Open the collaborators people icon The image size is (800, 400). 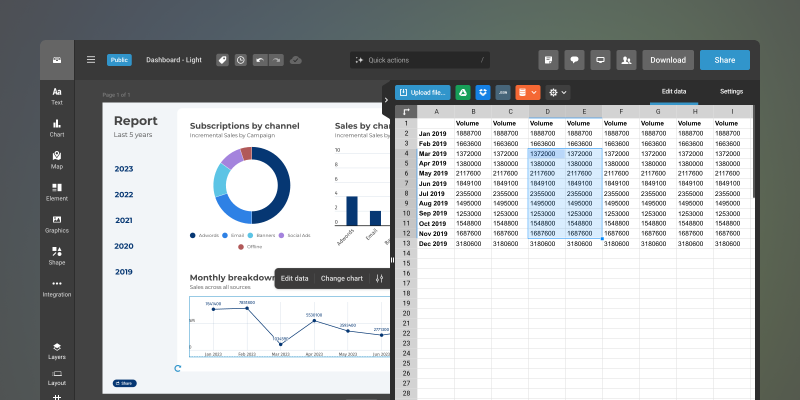(626, 60)
